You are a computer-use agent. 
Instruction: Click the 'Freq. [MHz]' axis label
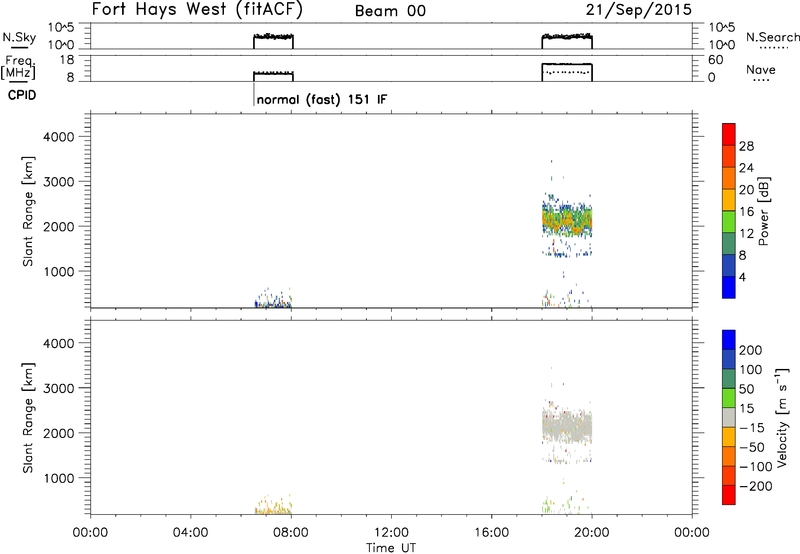18,67
